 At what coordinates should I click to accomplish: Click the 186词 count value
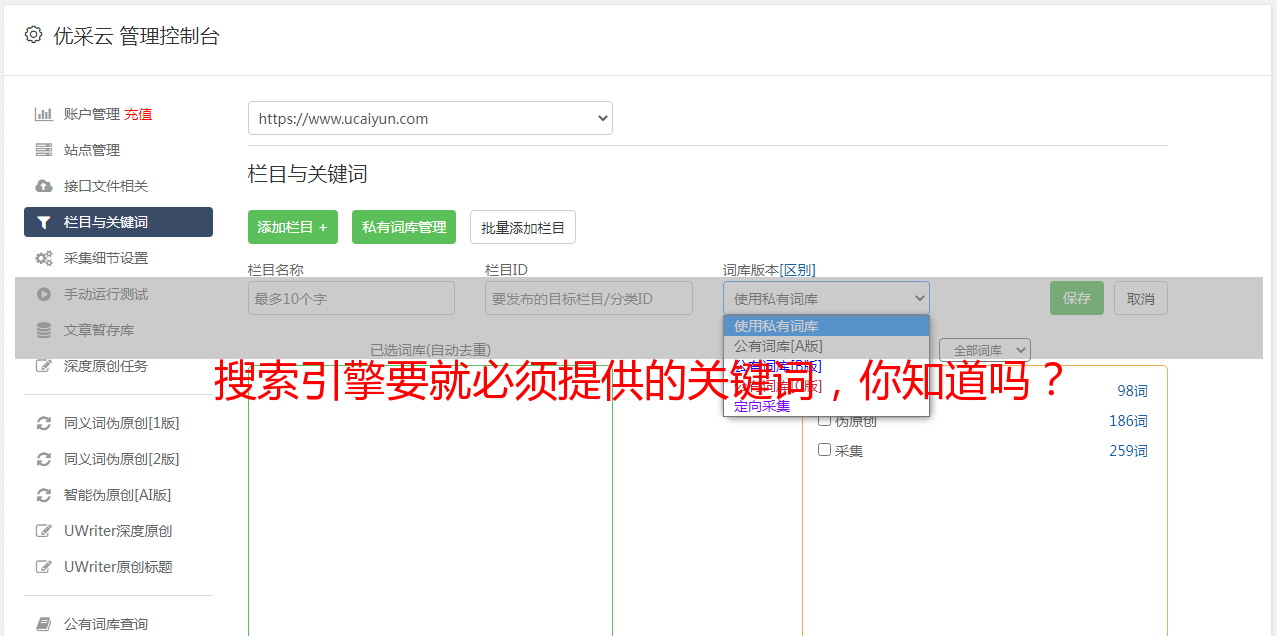1128,421
